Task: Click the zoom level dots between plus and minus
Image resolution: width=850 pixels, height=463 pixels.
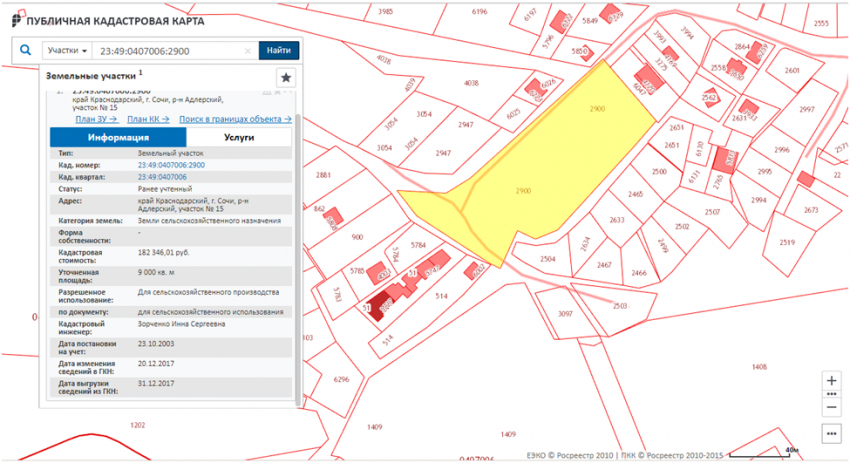Action: [831, 395]
